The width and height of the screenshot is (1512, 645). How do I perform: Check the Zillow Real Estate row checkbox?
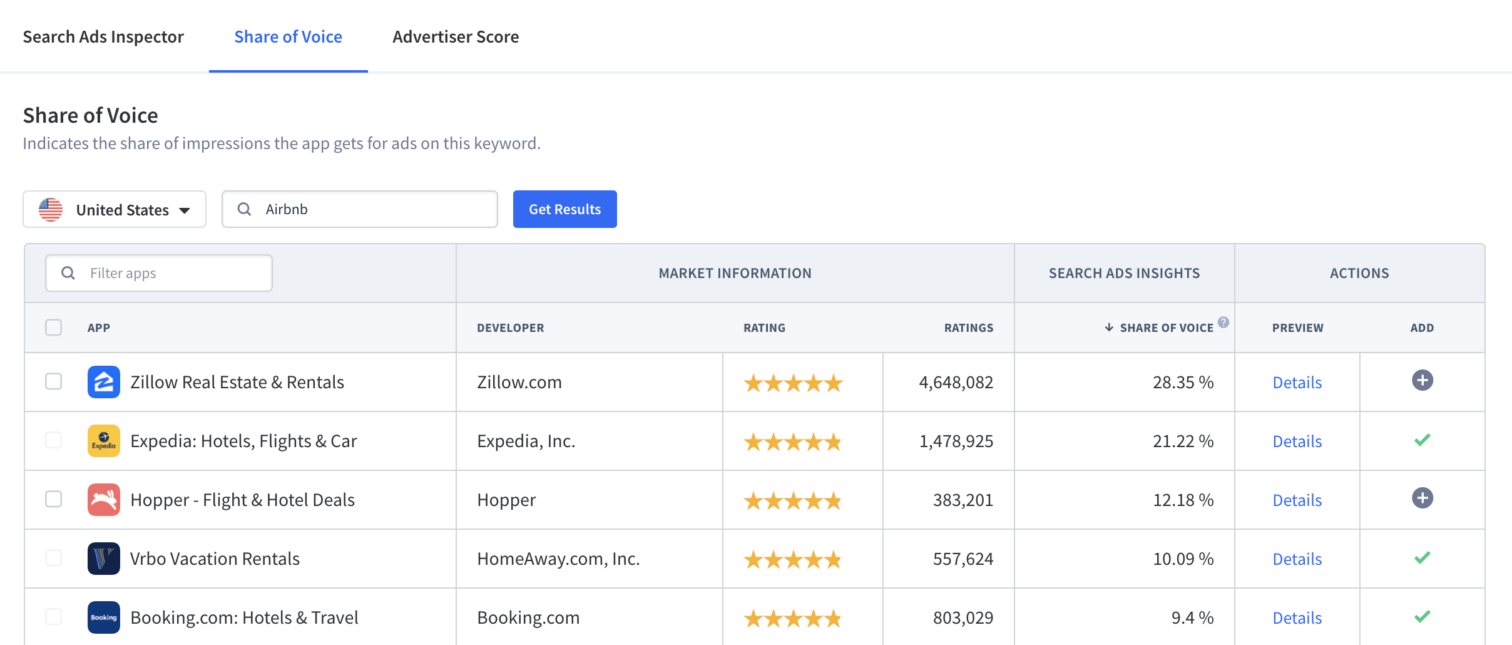click(x=53, y=382)
